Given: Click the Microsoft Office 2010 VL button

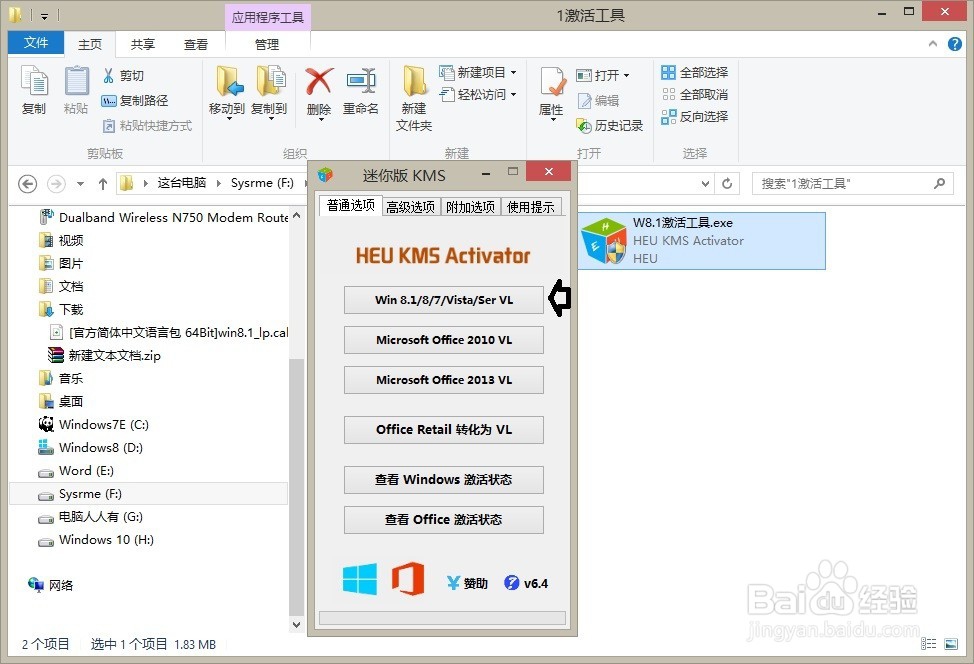Looking at the screenshot, I should (x=444, y=340).
